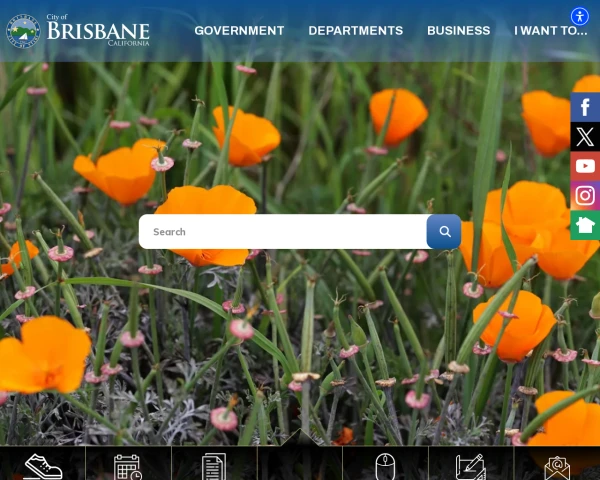
Task: Click the email envelope icon
Action: (x=557, y=468)
